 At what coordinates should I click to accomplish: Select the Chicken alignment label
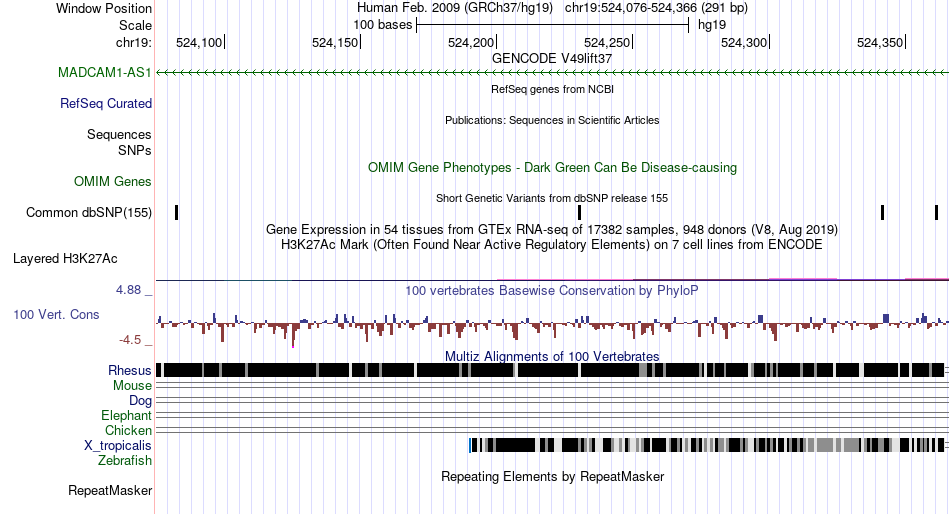(128, 430)
